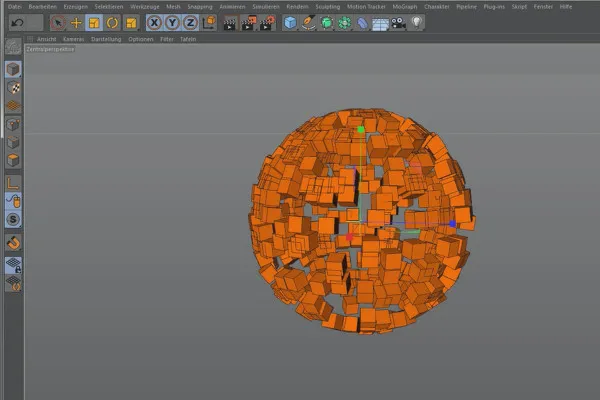This screenshot has height=400, width=600.
Task: Open the Skript menu
Action: tap(519, 7)
